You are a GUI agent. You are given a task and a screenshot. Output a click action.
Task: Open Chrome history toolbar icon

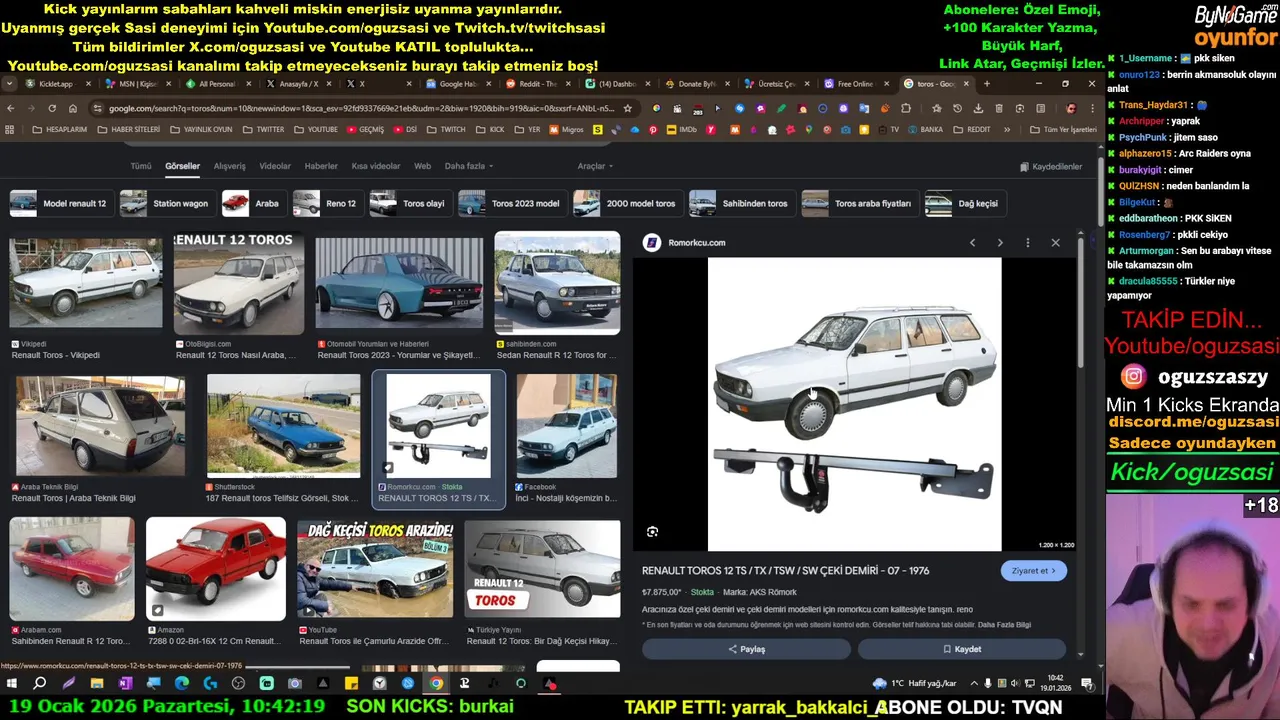click(x=957, y=108)
